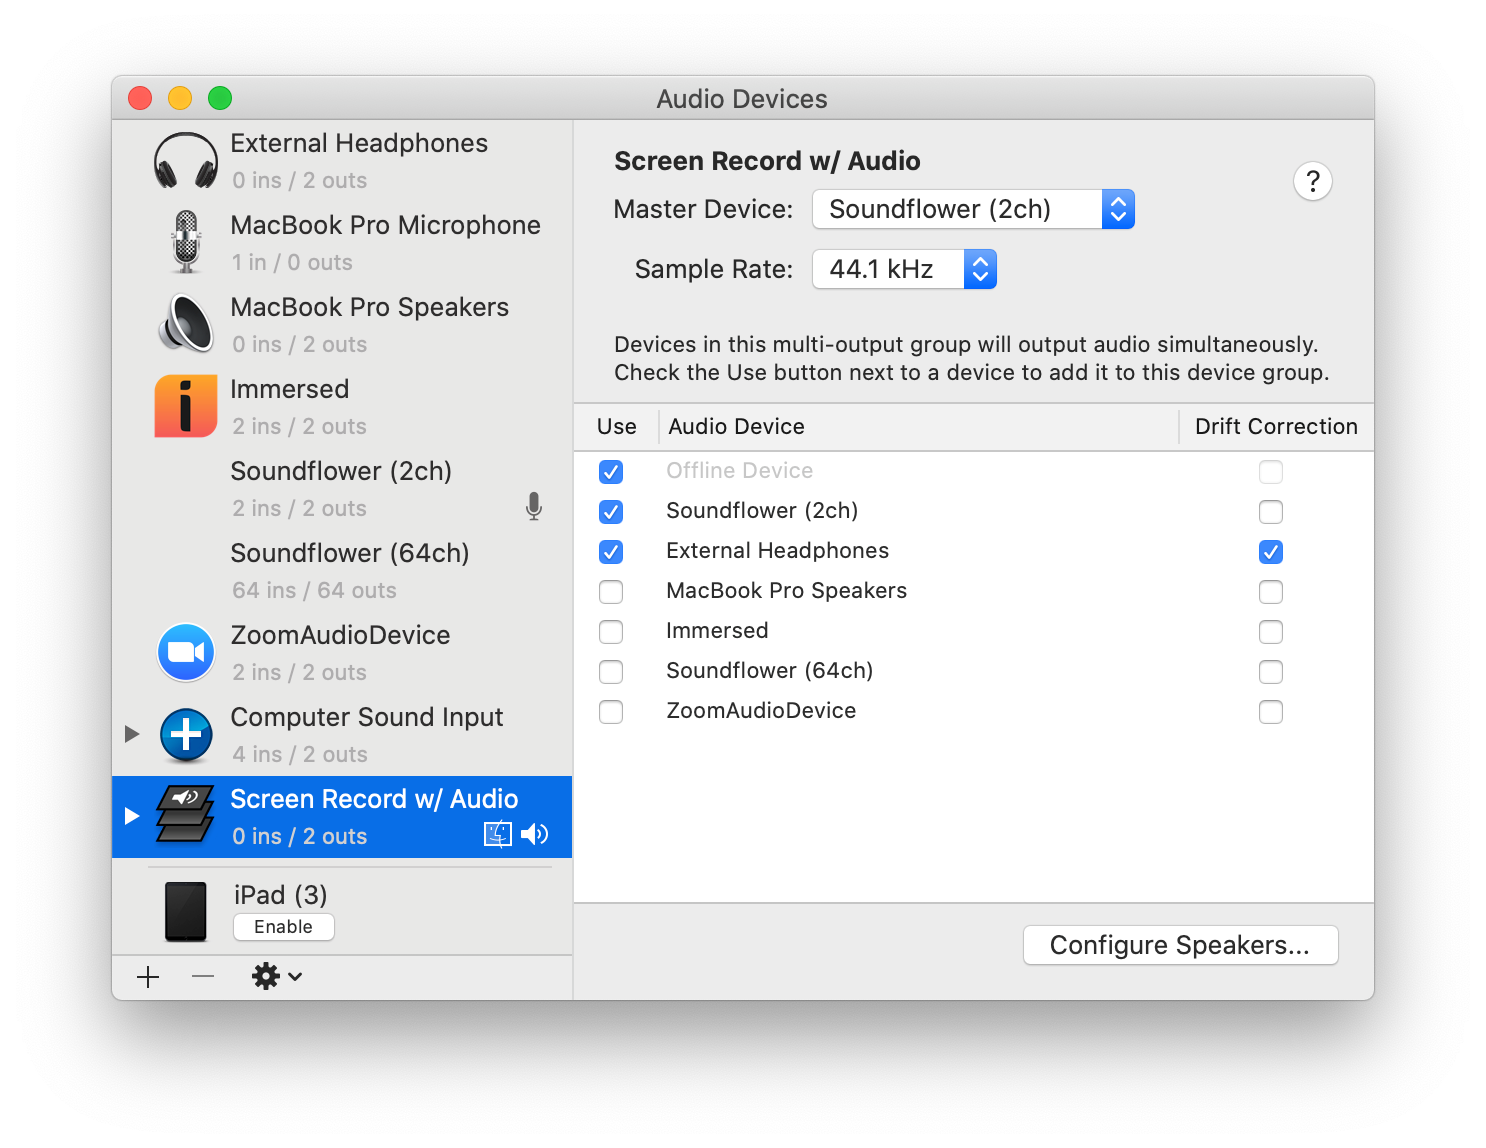The height and width of the screenshot is (1148, 1486).
Task: Select the iPad (3) sidebar entry
Action: click(280, 895)
